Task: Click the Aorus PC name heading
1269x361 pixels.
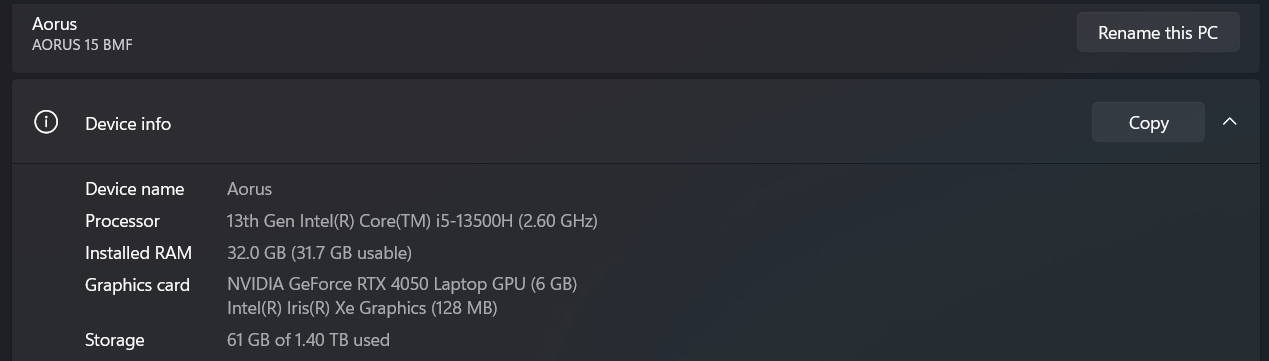Action: point(54,23)
